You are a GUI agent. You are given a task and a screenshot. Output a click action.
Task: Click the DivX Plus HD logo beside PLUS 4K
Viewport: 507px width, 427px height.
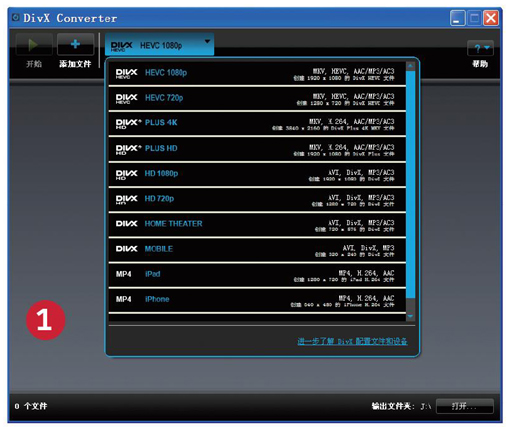tap(128, 124)
